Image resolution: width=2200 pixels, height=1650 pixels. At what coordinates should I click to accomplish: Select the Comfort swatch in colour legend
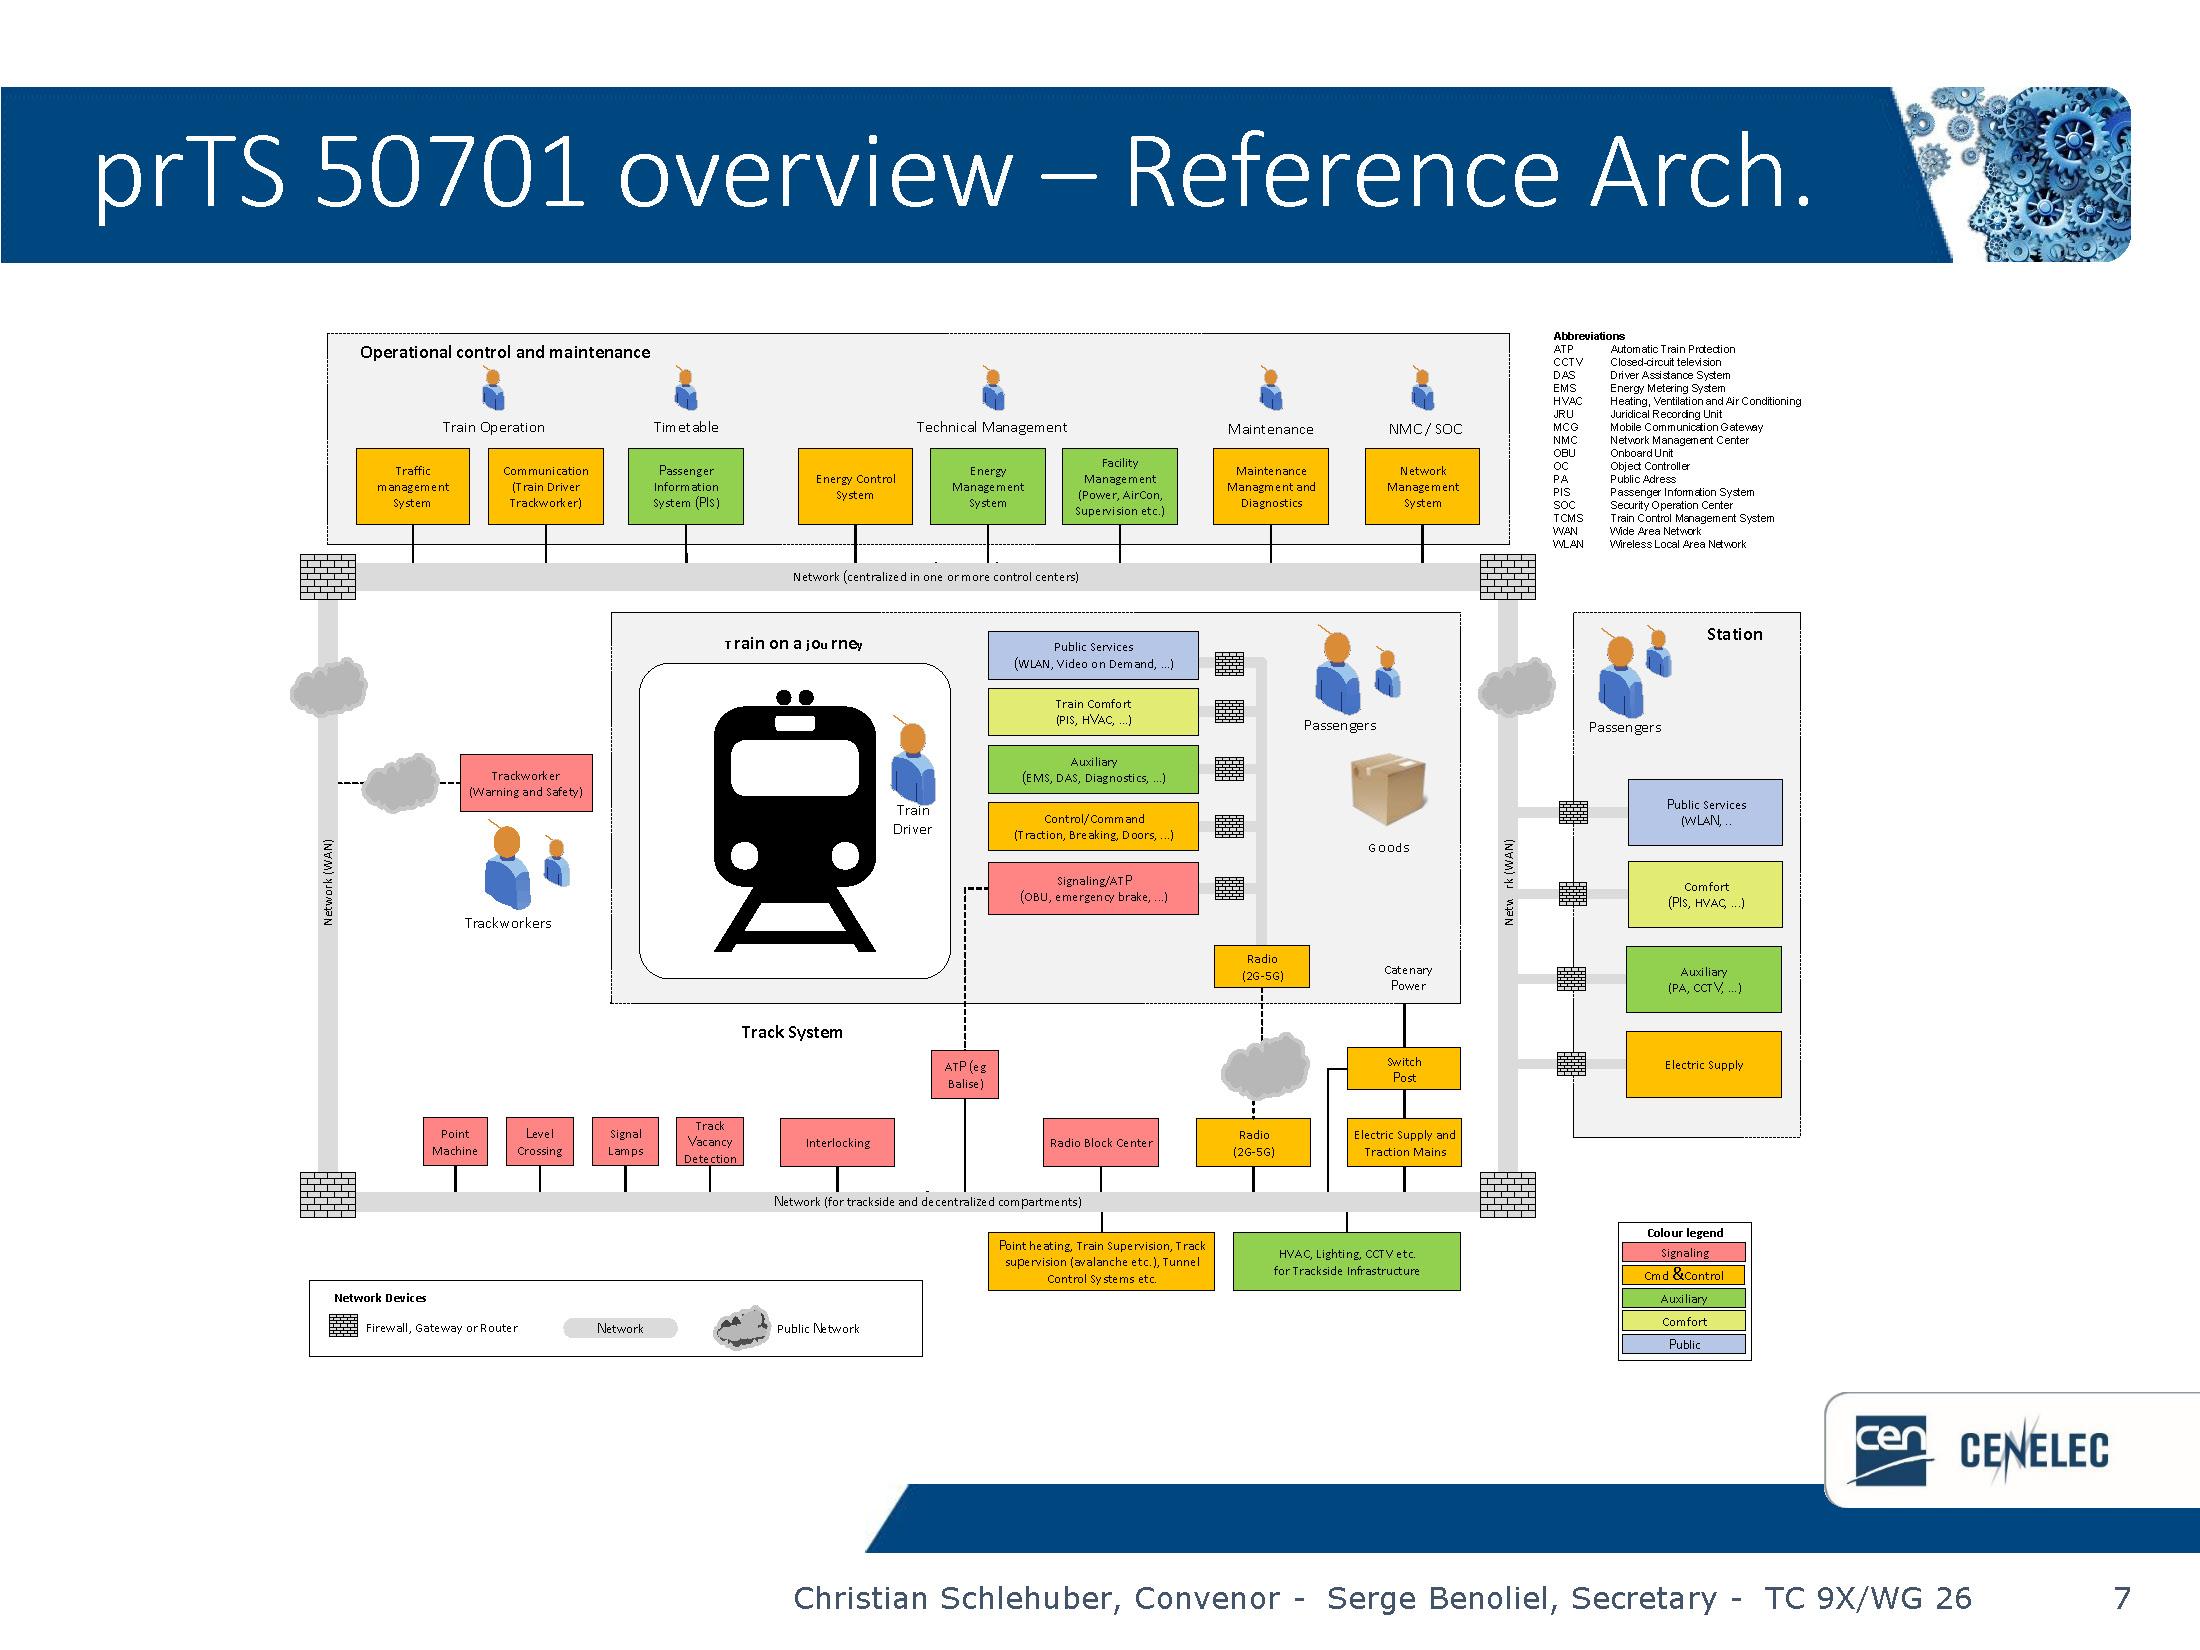click(1684, 1321)
